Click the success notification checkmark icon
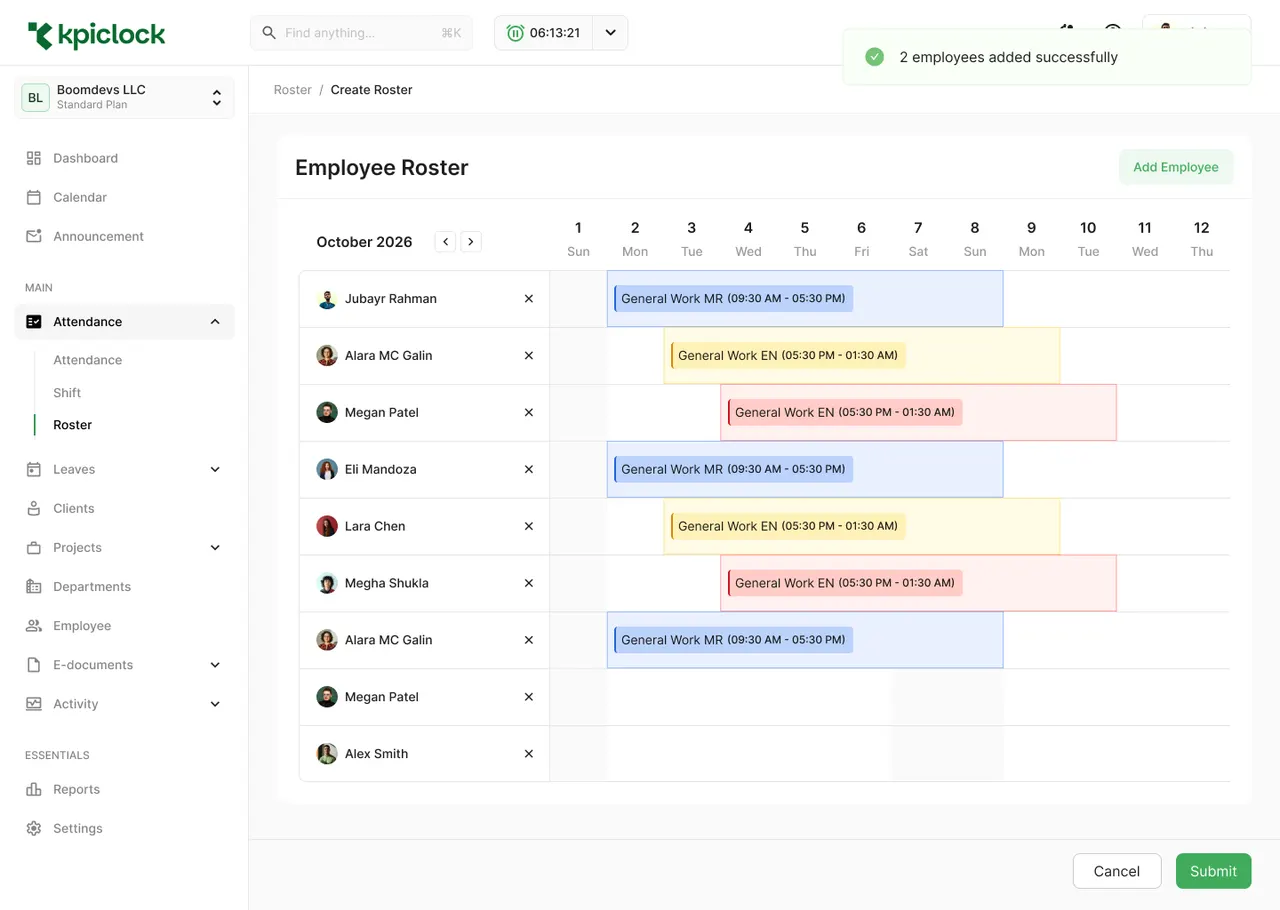1280x910 pixels. coord(874,57)
